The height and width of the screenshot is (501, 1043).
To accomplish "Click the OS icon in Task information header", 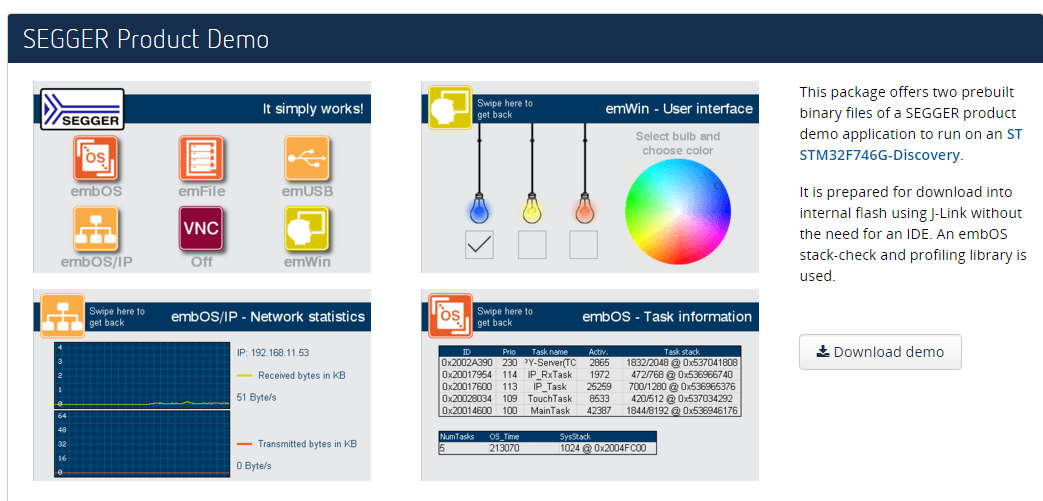I will (450, 316).
